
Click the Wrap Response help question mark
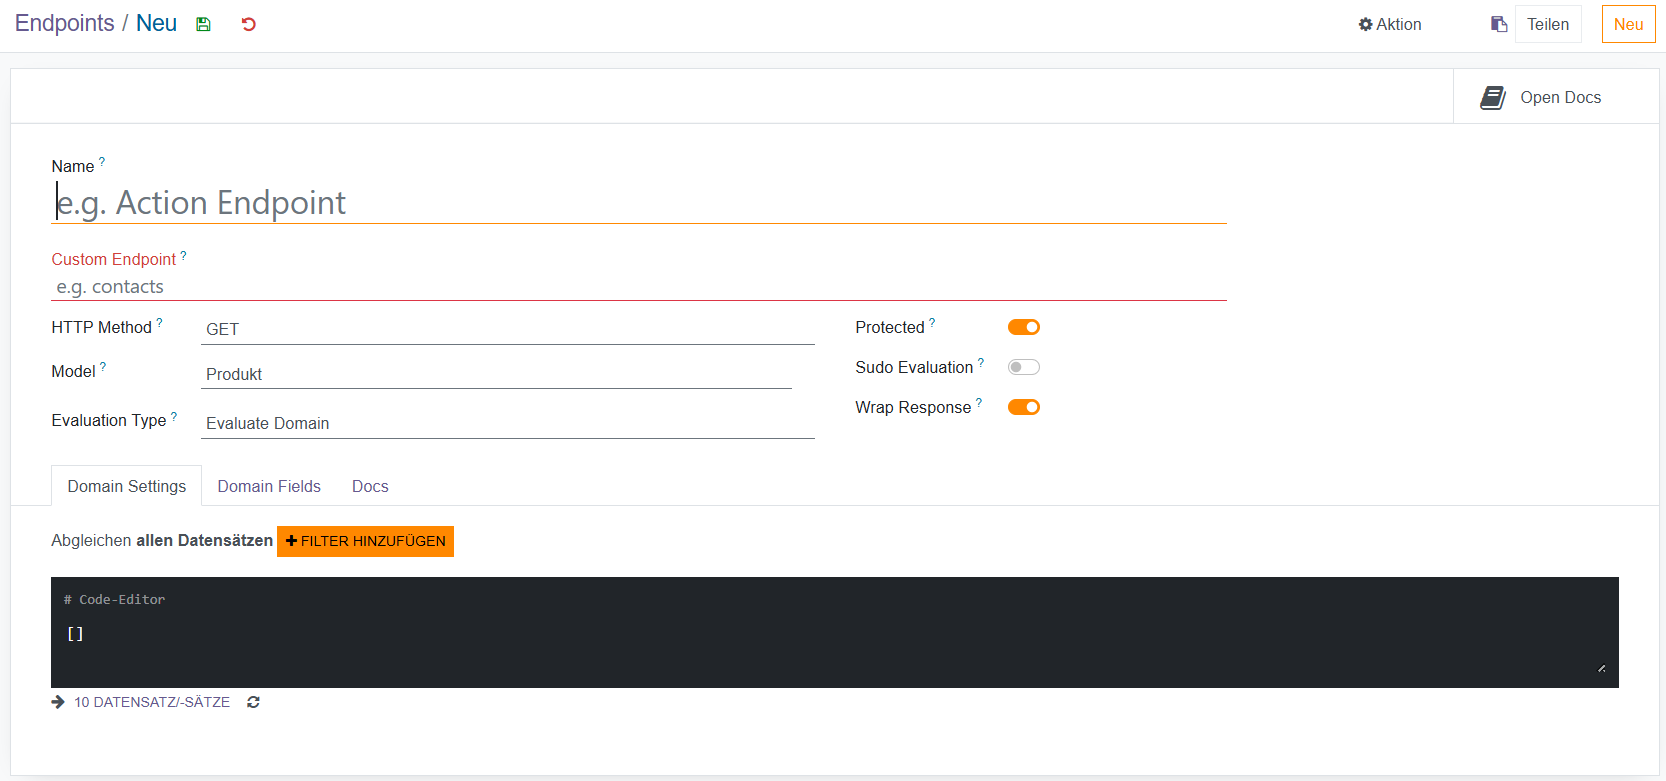(x=979, y=402)
